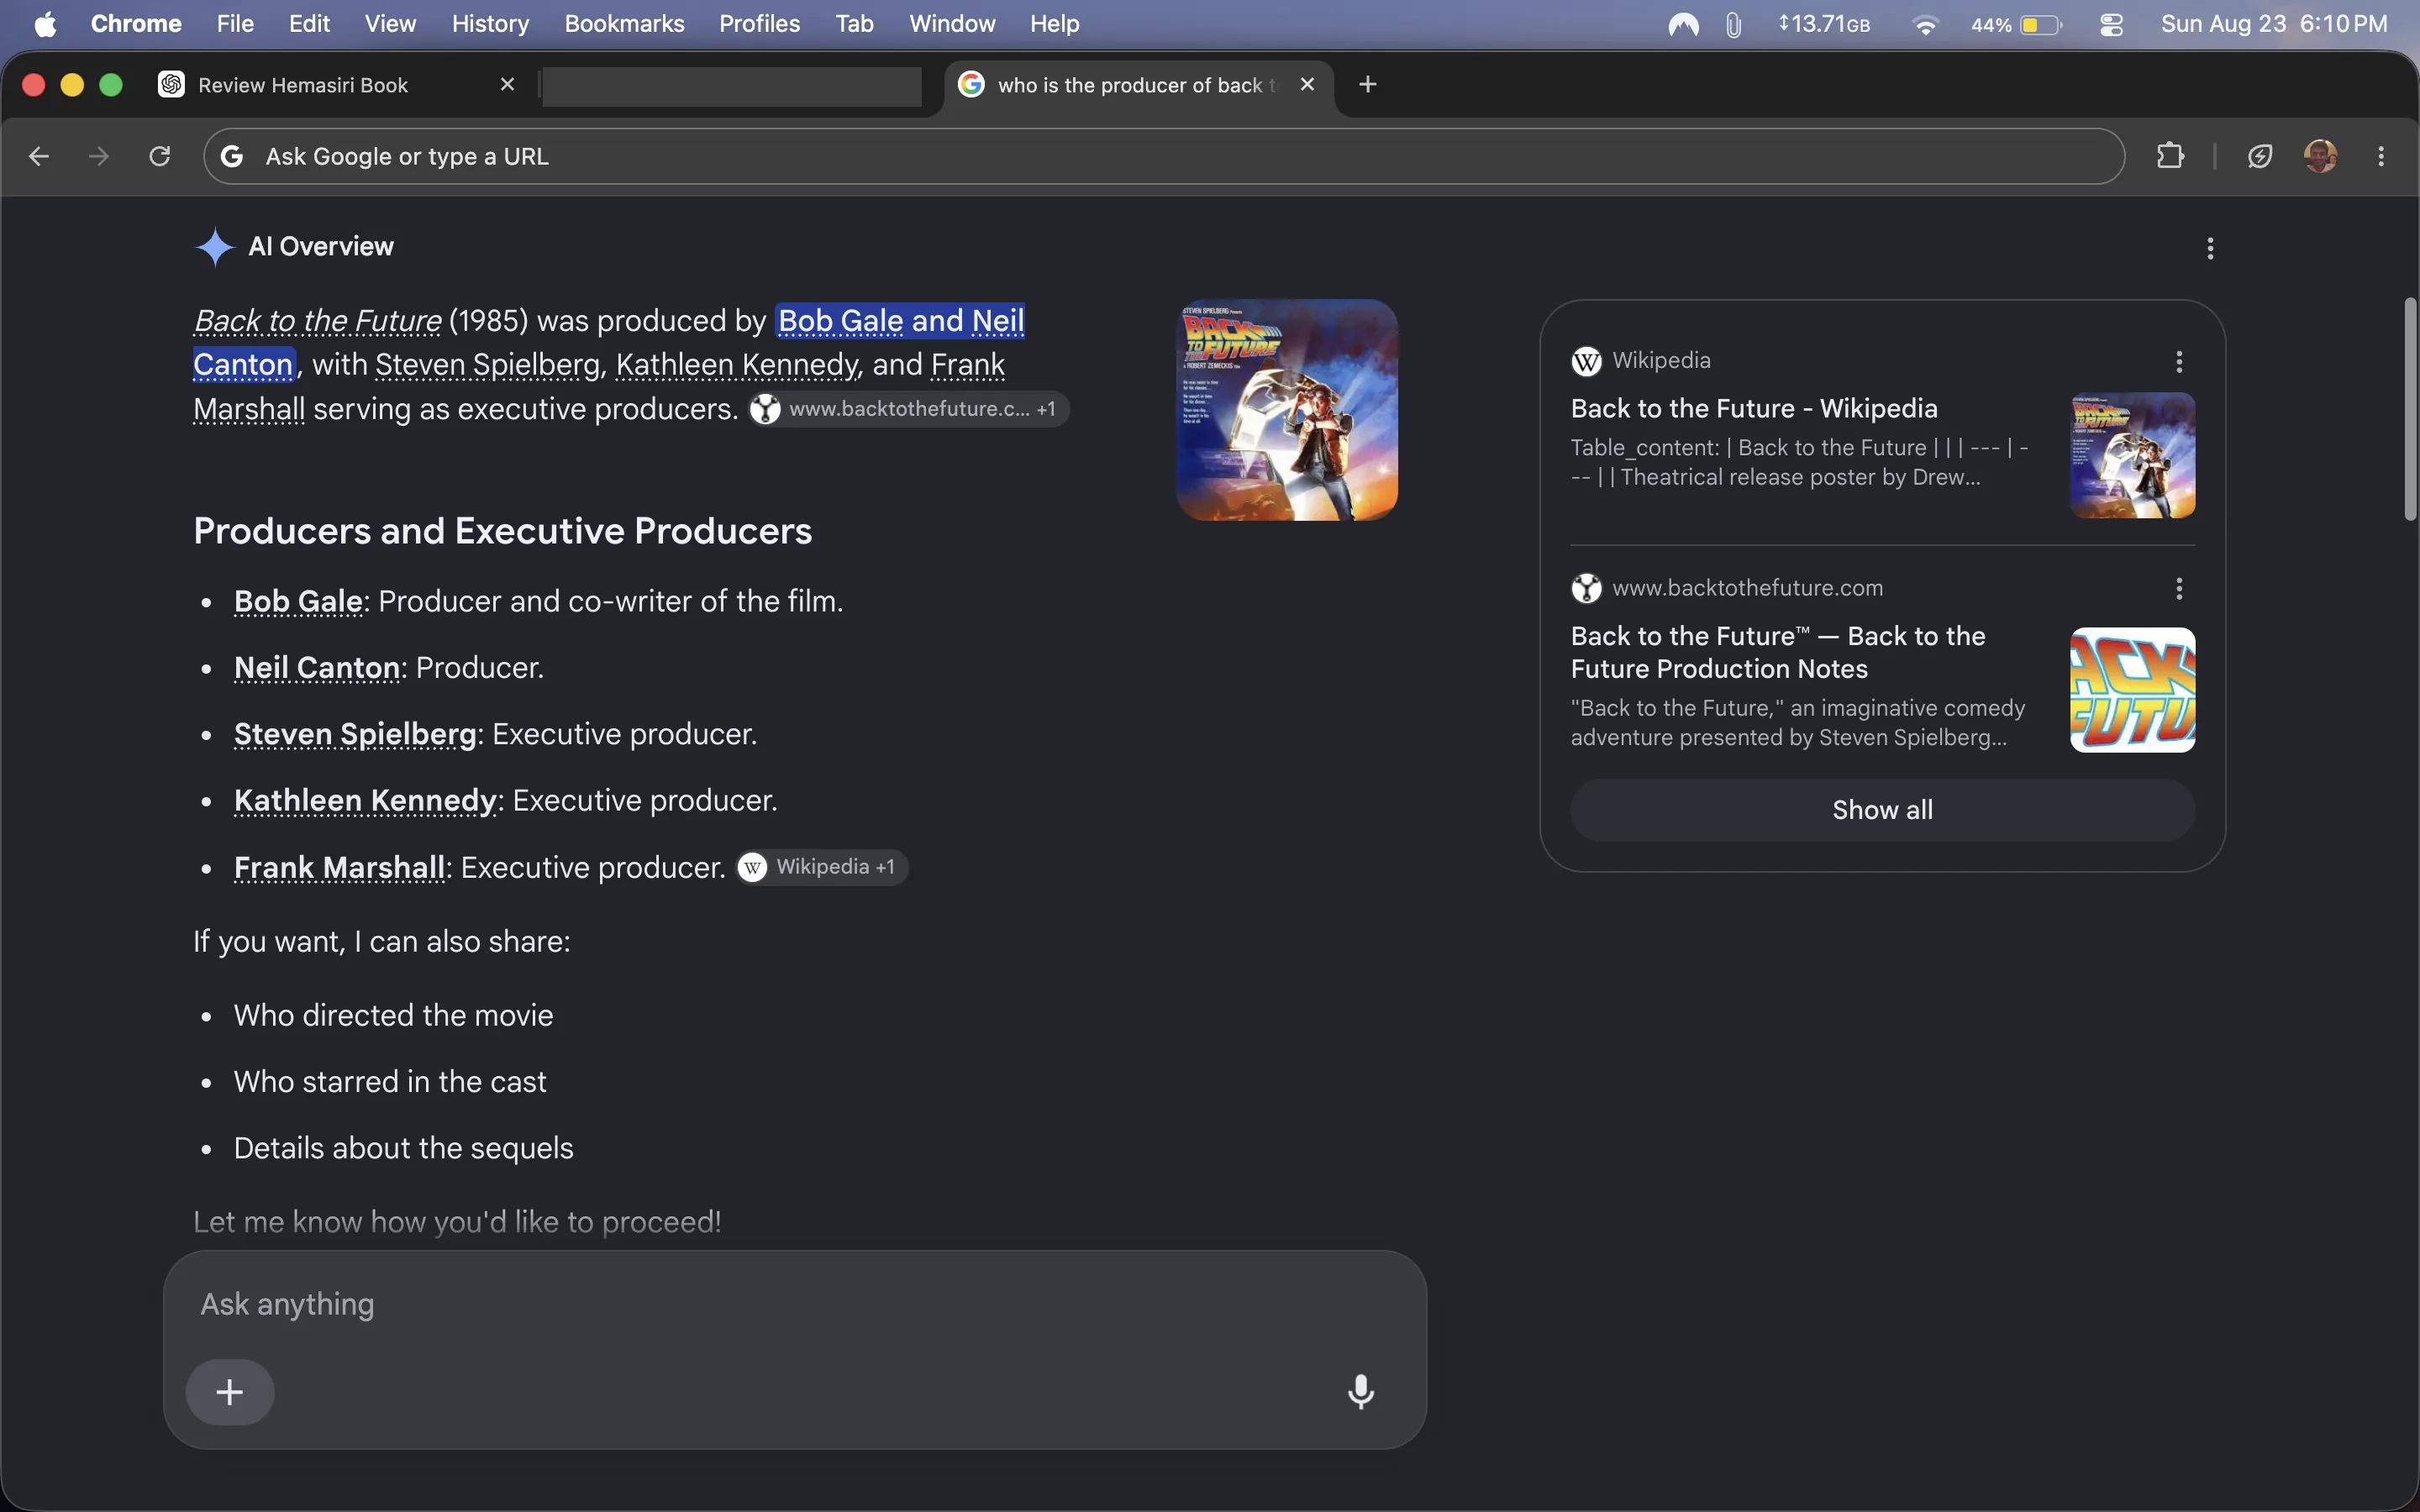Click the Wikipedia card poster thumbnail
The height and width of the screenshot is (1512, 2420).
point(2132,455)
